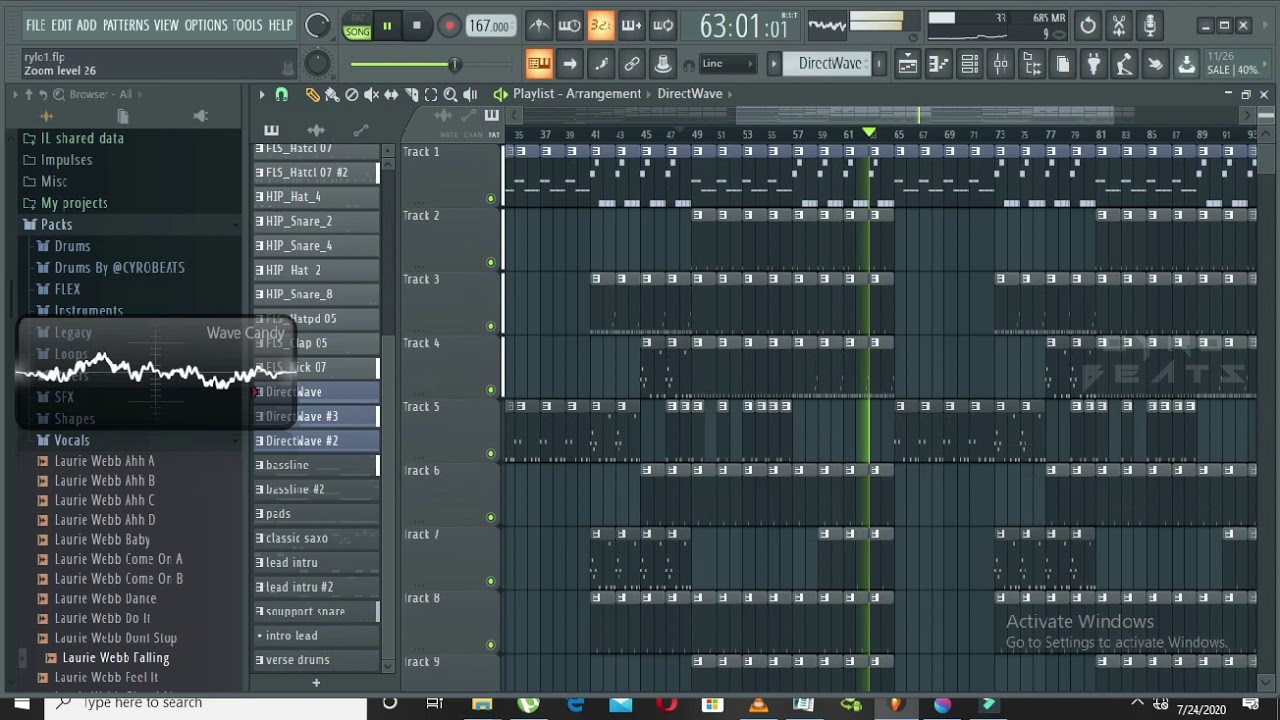Select the Paint brush tool in playlist
The image size is (1280, 720).
[332, 94]
